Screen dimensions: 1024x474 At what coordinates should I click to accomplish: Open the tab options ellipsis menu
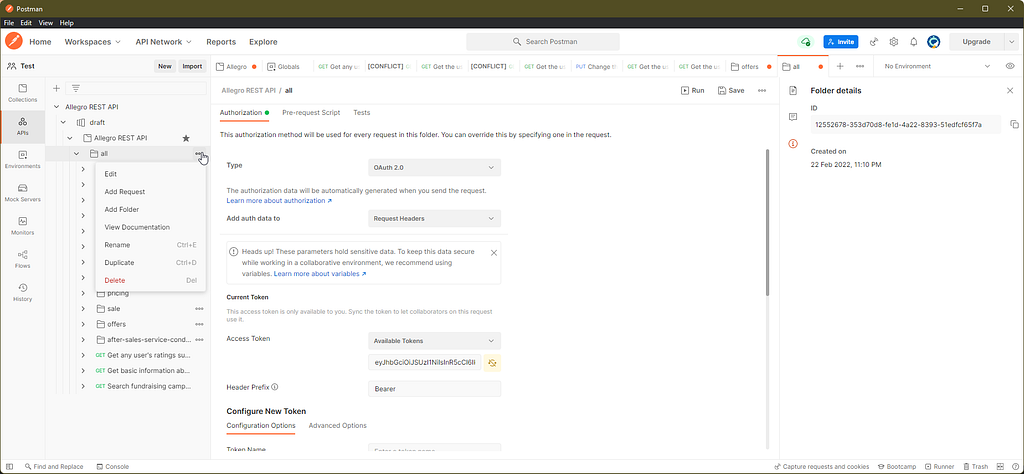point(860,67)
